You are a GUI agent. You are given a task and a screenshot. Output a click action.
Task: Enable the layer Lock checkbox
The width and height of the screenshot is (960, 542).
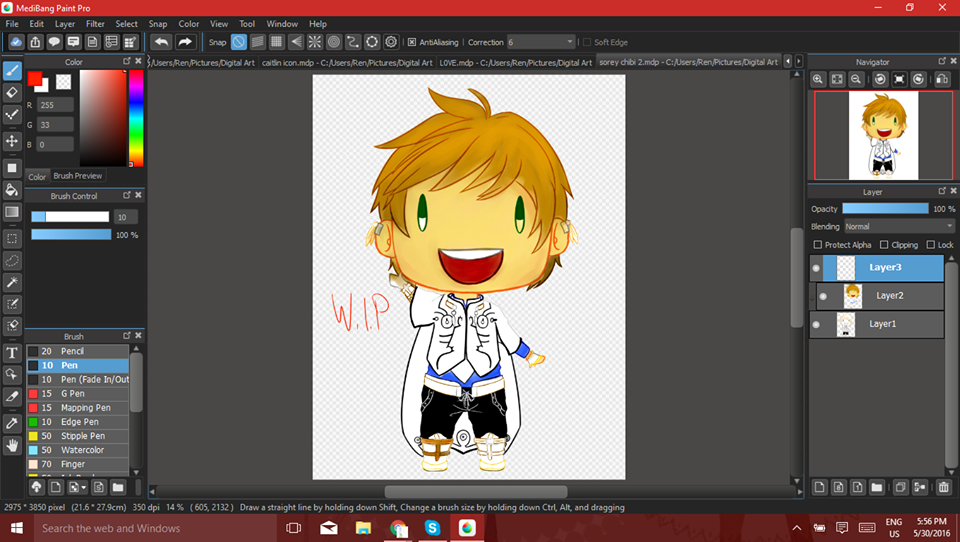(x=931, y=245)
